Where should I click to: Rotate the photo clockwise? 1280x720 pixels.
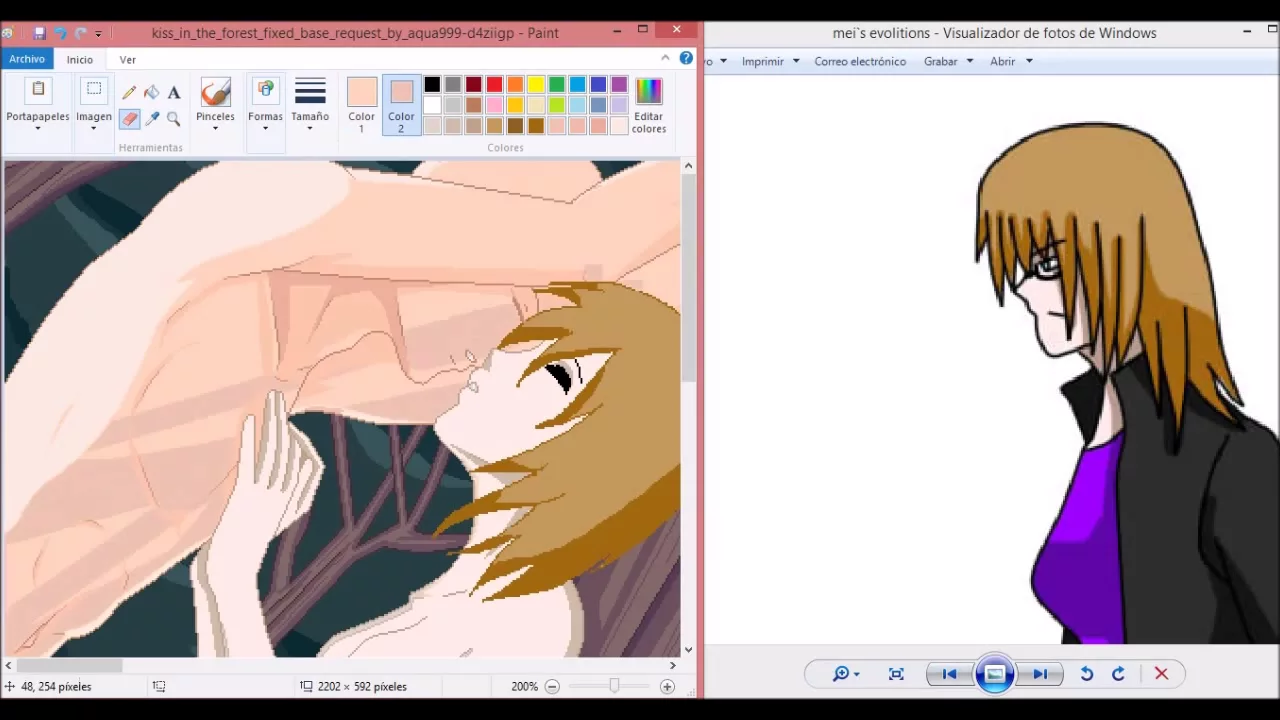coord(1118,674)
